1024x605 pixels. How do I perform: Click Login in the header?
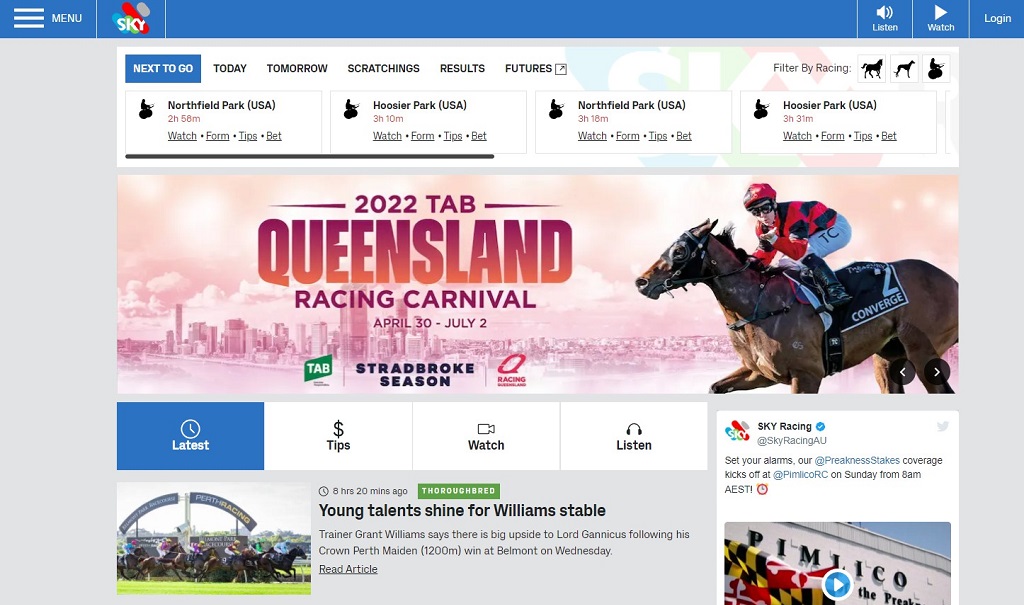(997, 18)
